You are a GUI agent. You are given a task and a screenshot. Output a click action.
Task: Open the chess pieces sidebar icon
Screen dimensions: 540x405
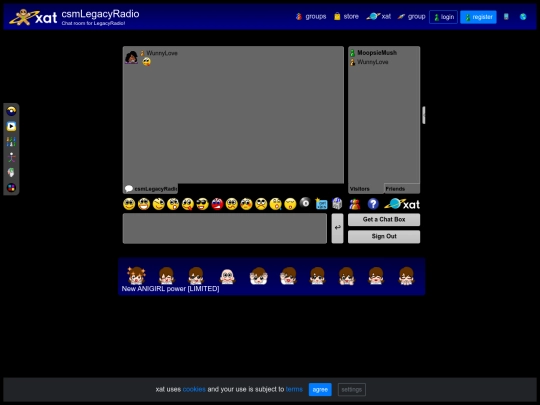[x=11, y=142]
